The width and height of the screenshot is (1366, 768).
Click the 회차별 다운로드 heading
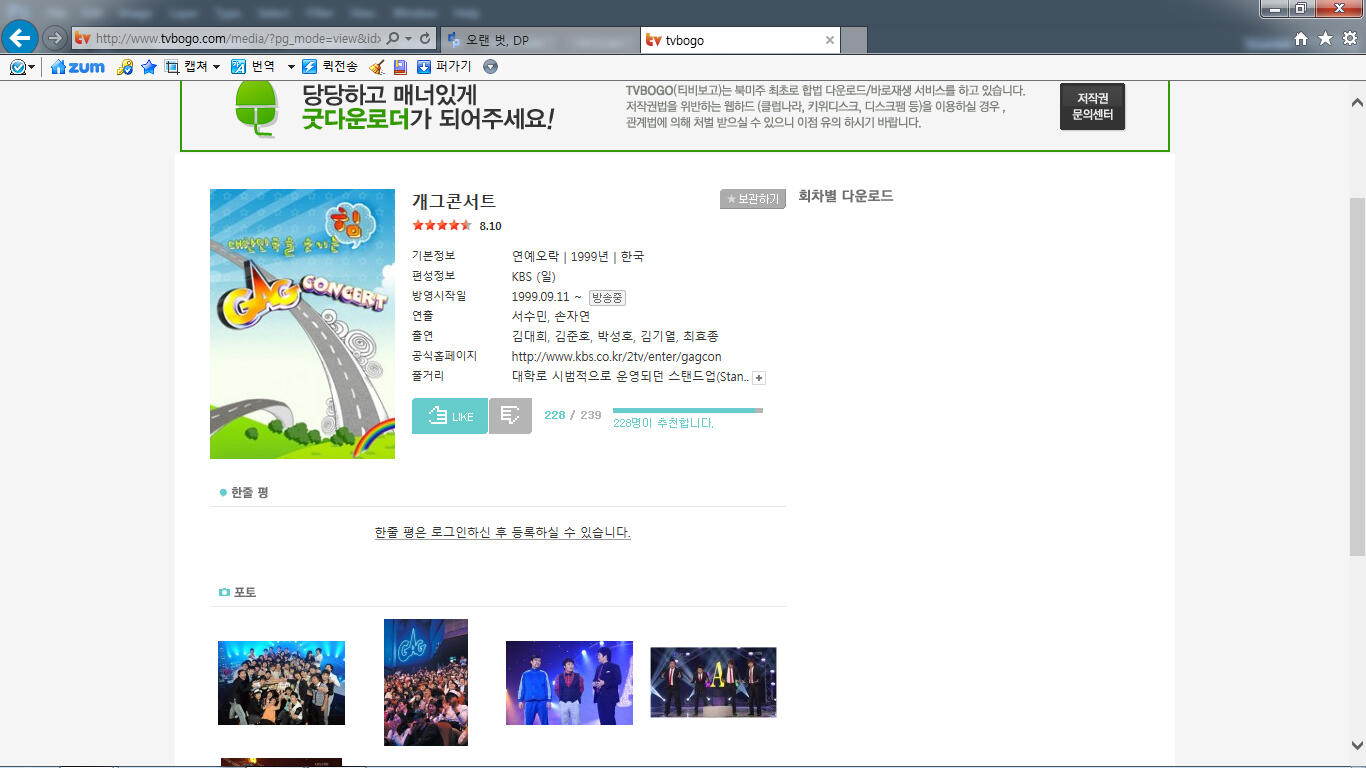(846, 196)
